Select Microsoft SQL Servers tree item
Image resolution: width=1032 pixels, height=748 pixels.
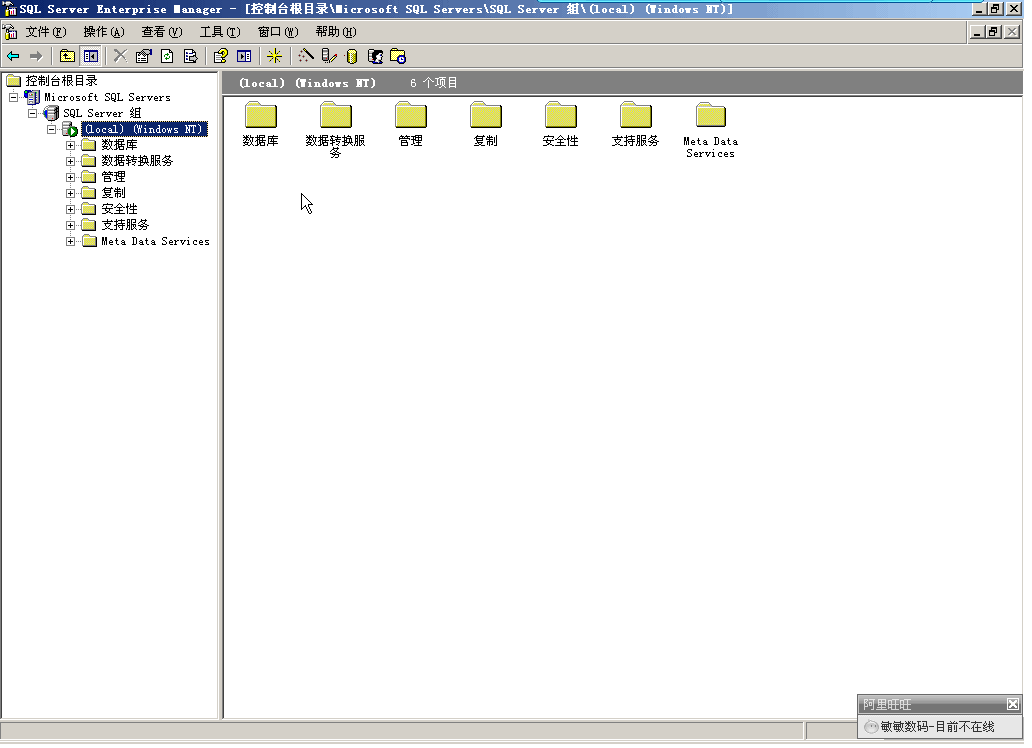[x=107, y=97]
